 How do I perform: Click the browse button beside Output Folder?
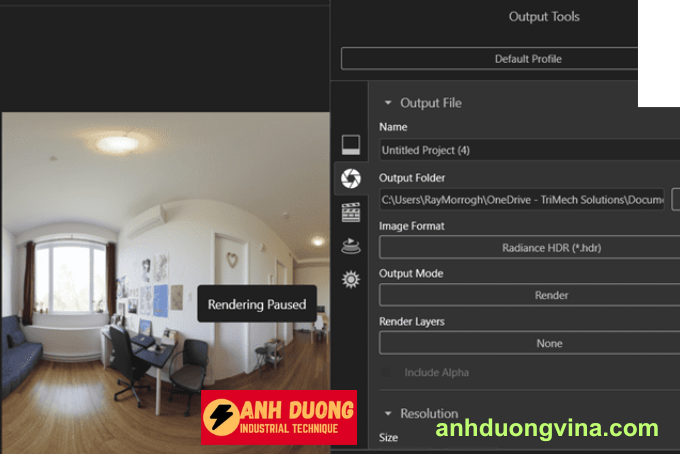coord(675,200)
